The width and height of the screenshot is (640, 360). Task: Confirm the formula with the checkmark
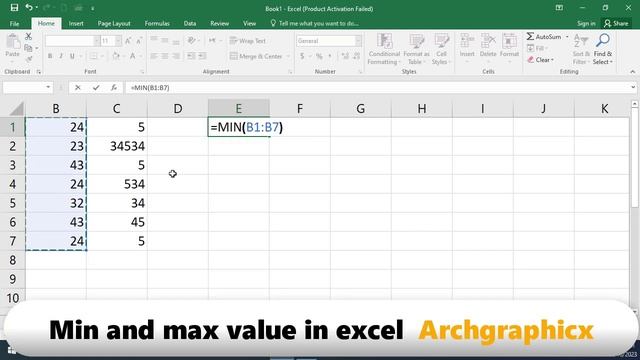point(96,87)
